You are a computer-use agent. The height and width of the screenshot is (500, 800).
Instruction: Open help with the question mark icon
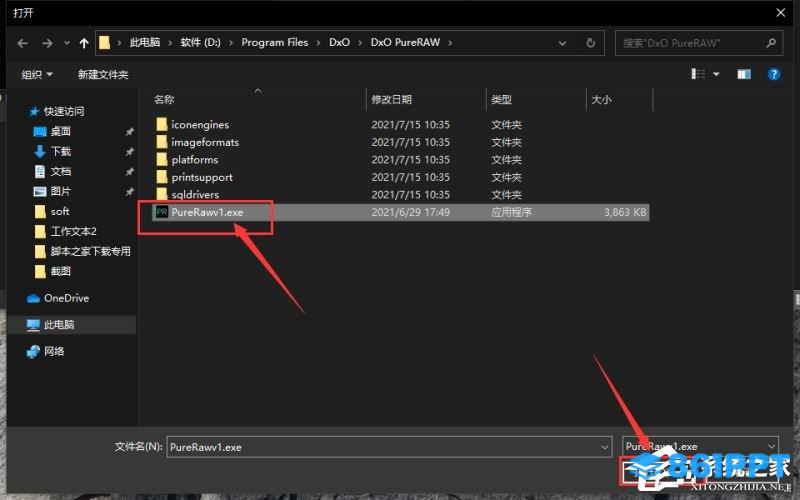[774, 74]
